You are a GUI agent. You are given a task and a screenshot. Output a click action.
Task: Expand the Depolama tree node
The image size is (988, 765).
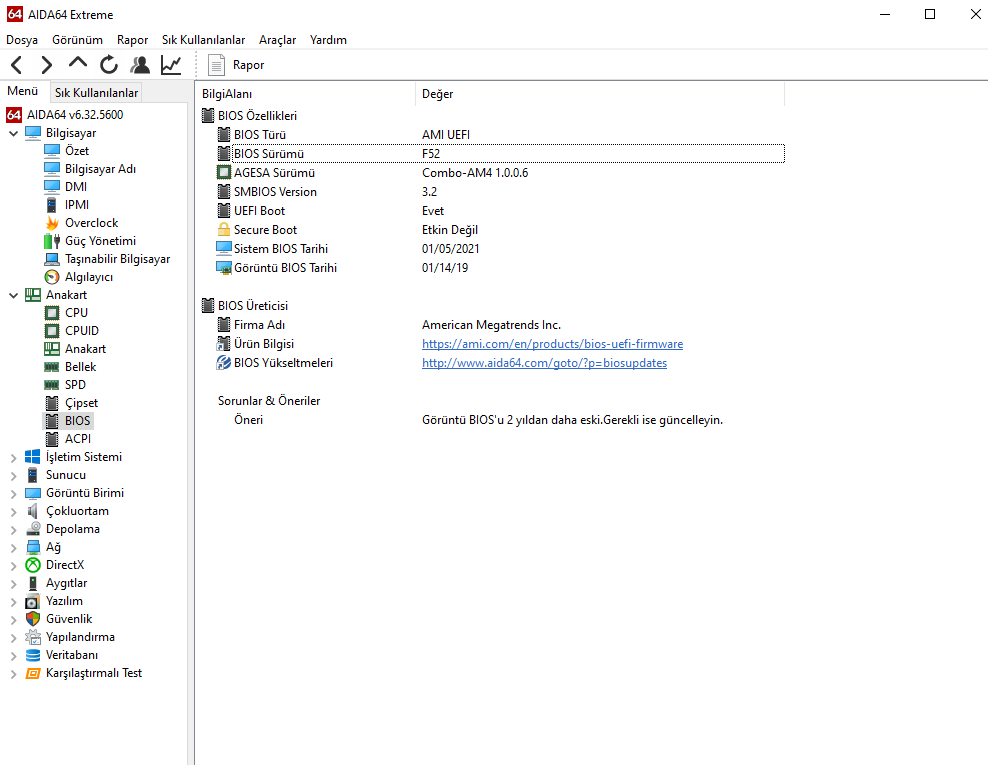point(13,529)
